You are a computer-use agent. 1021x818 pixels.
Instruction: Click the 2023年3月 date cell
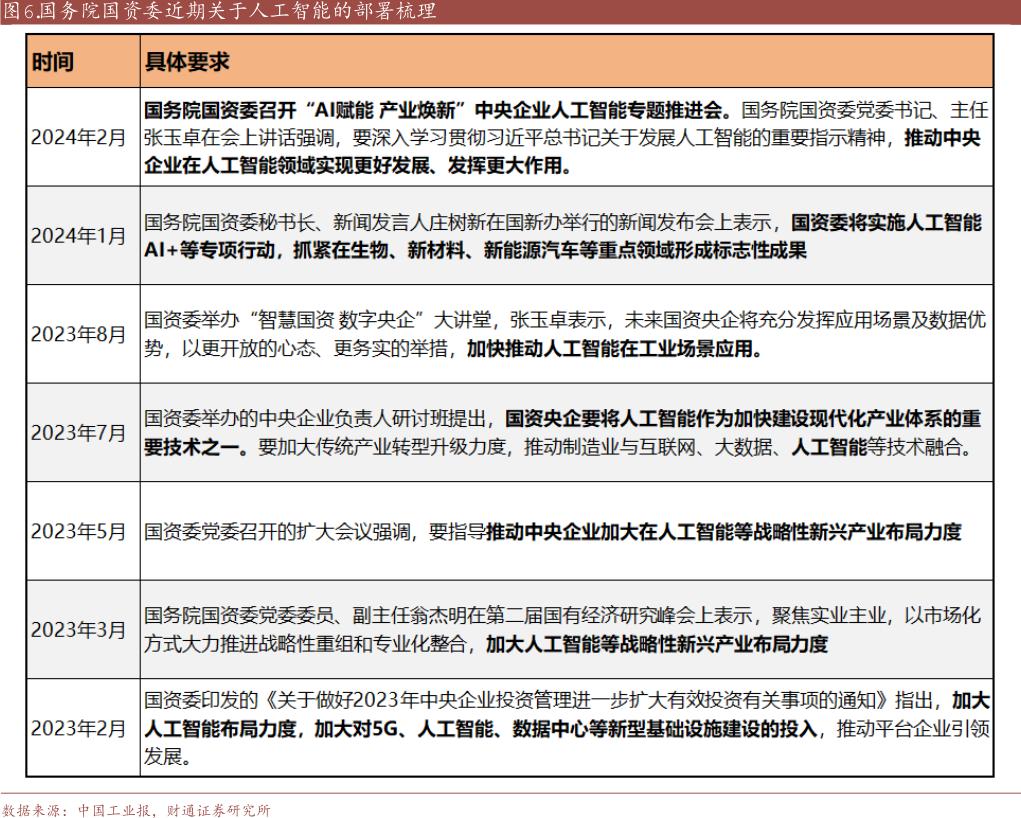(78, 630)
